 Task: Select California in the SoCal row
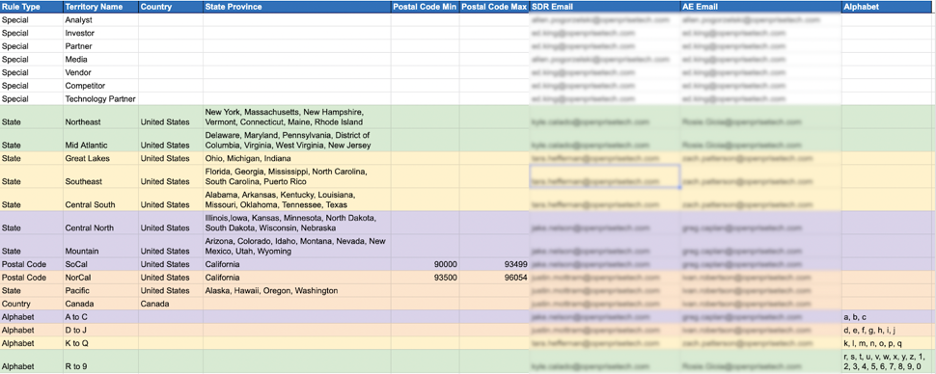pyautogui.click(x=297, y=264)
